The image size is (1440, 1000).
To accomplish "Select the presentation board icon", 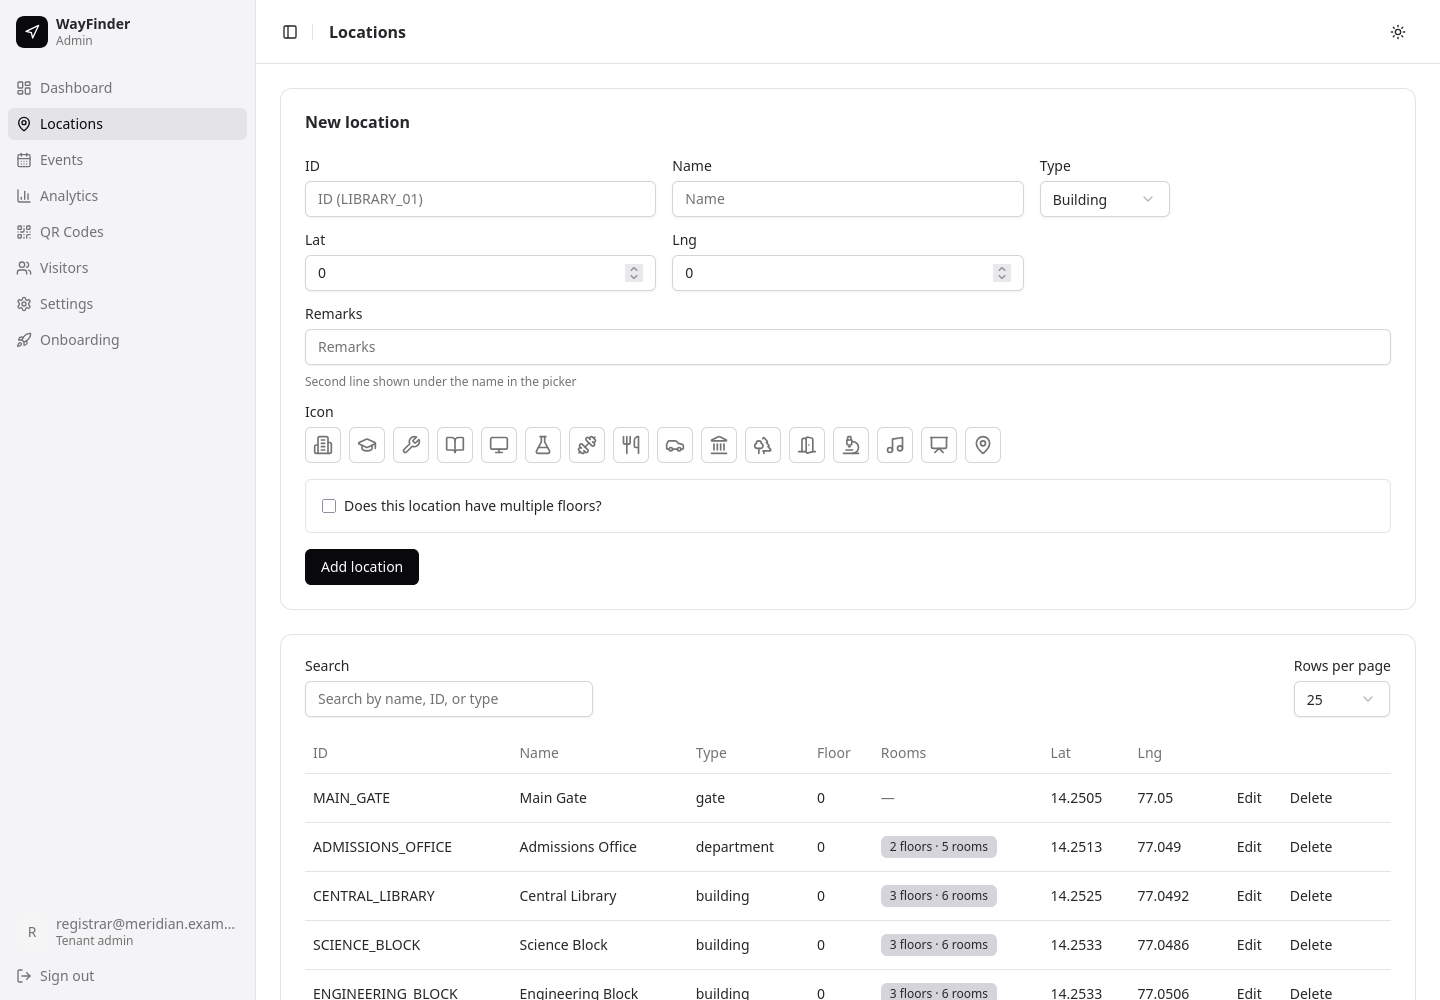I will click(x=939, y=445).
